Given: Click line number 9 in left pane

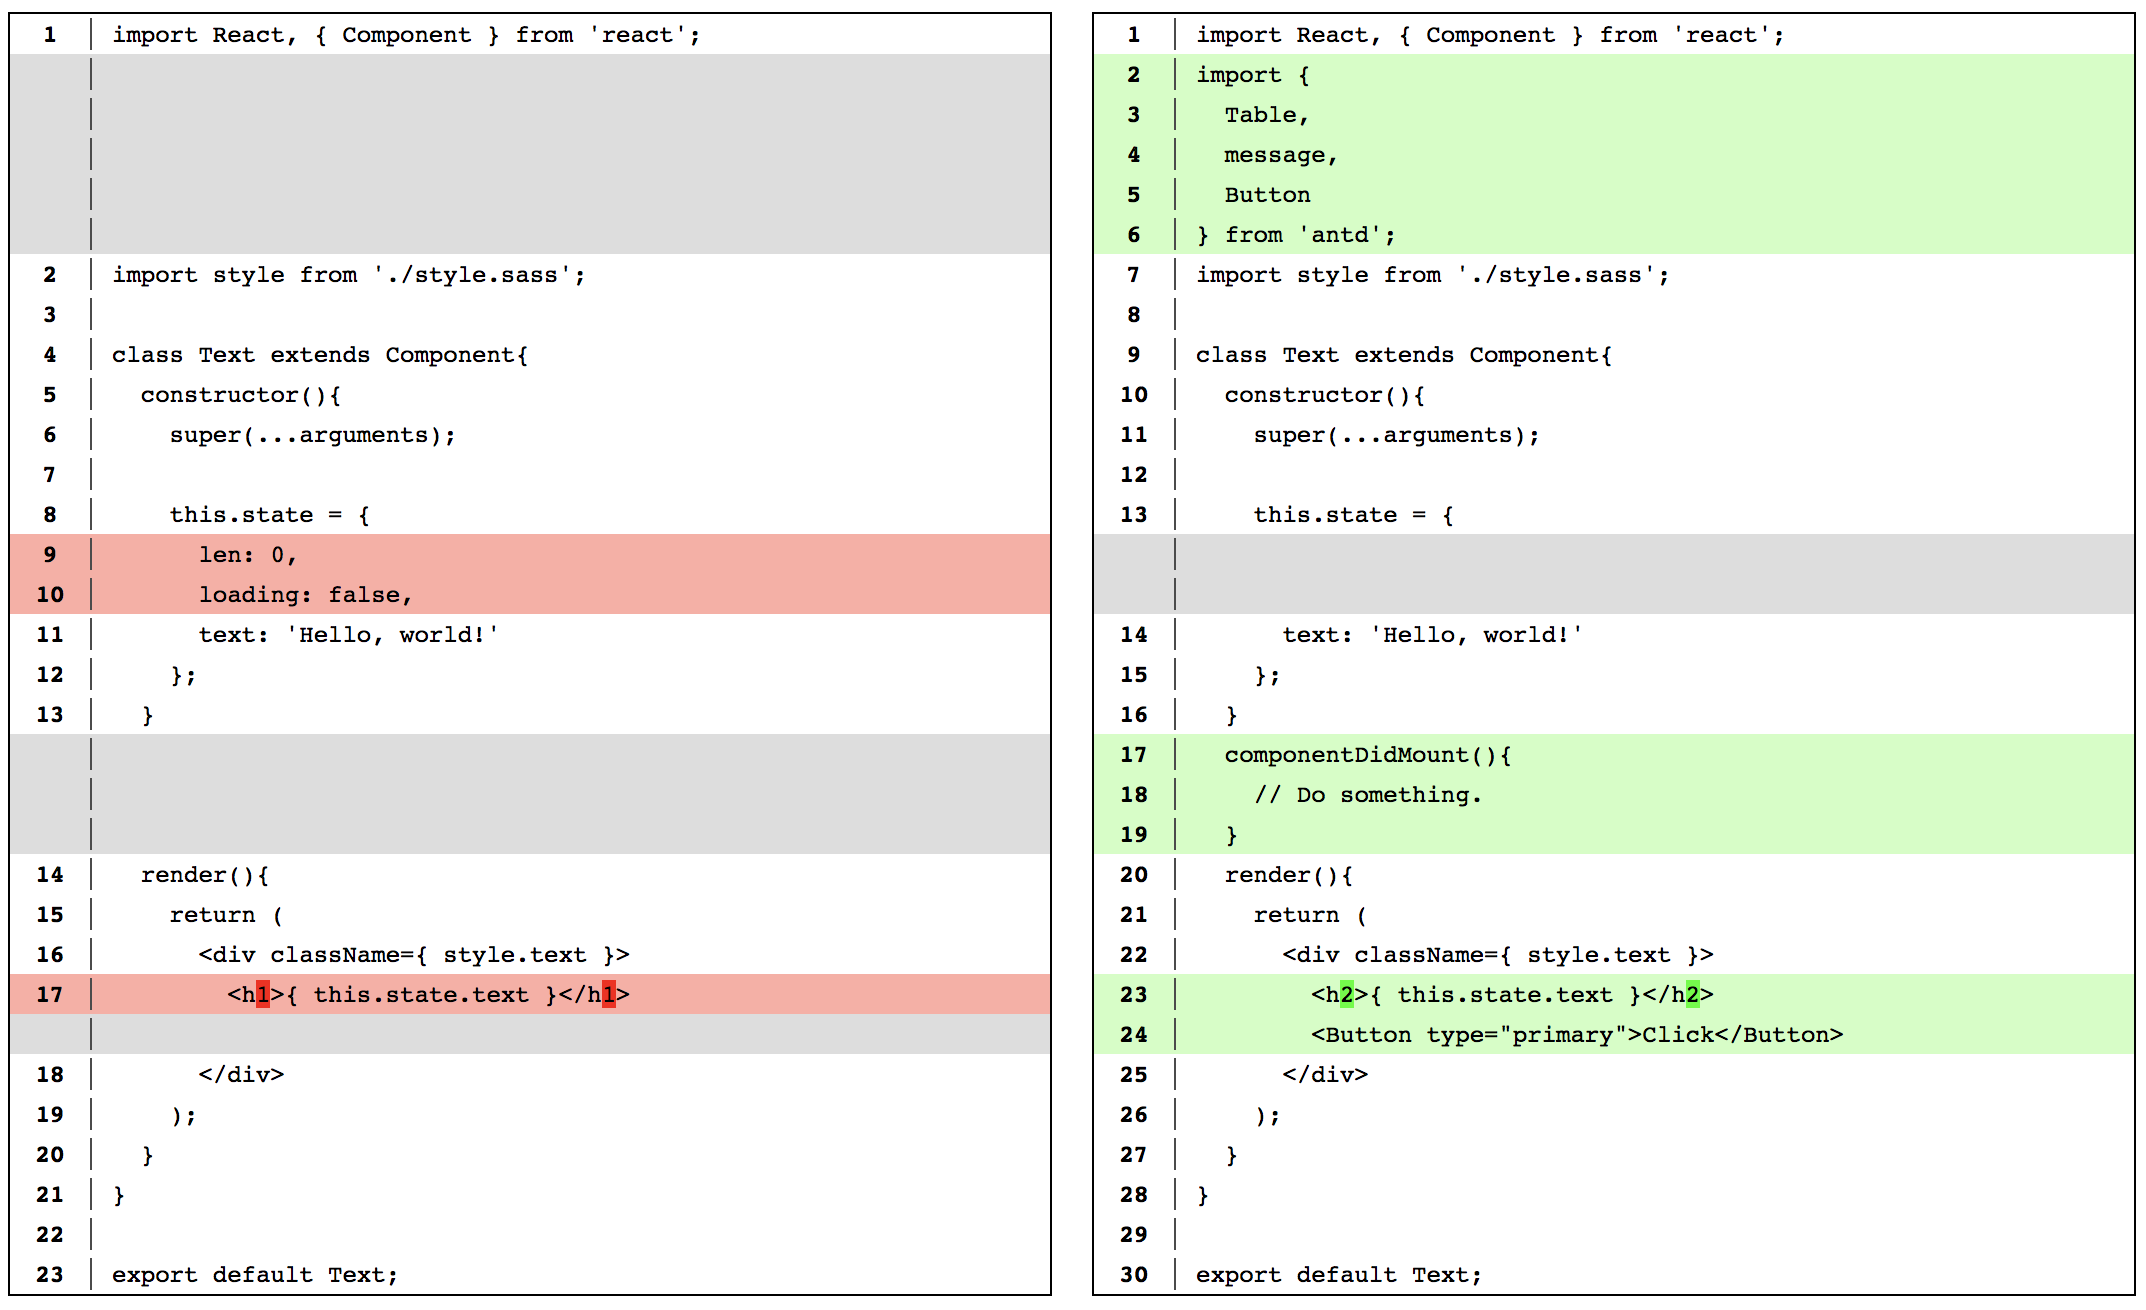Looking at the screenshot, I should pos(49,555).
